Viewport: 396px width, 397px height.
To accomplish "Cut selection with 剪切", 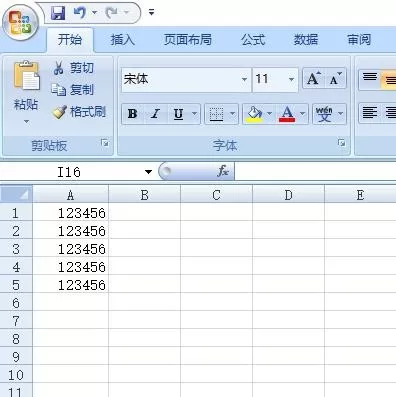I will click(x=73, y=68).
